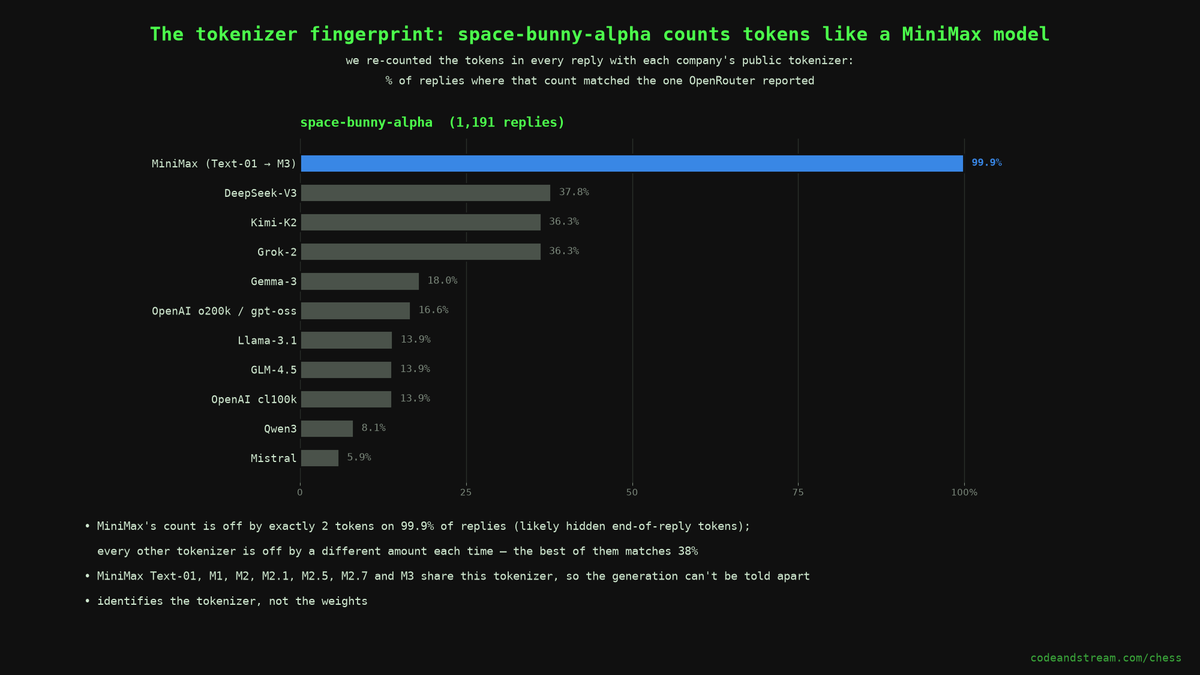Click the Llama-3.1 gray bar
1200x675 pixels.
pyautogui.click(x=346, y=340)
